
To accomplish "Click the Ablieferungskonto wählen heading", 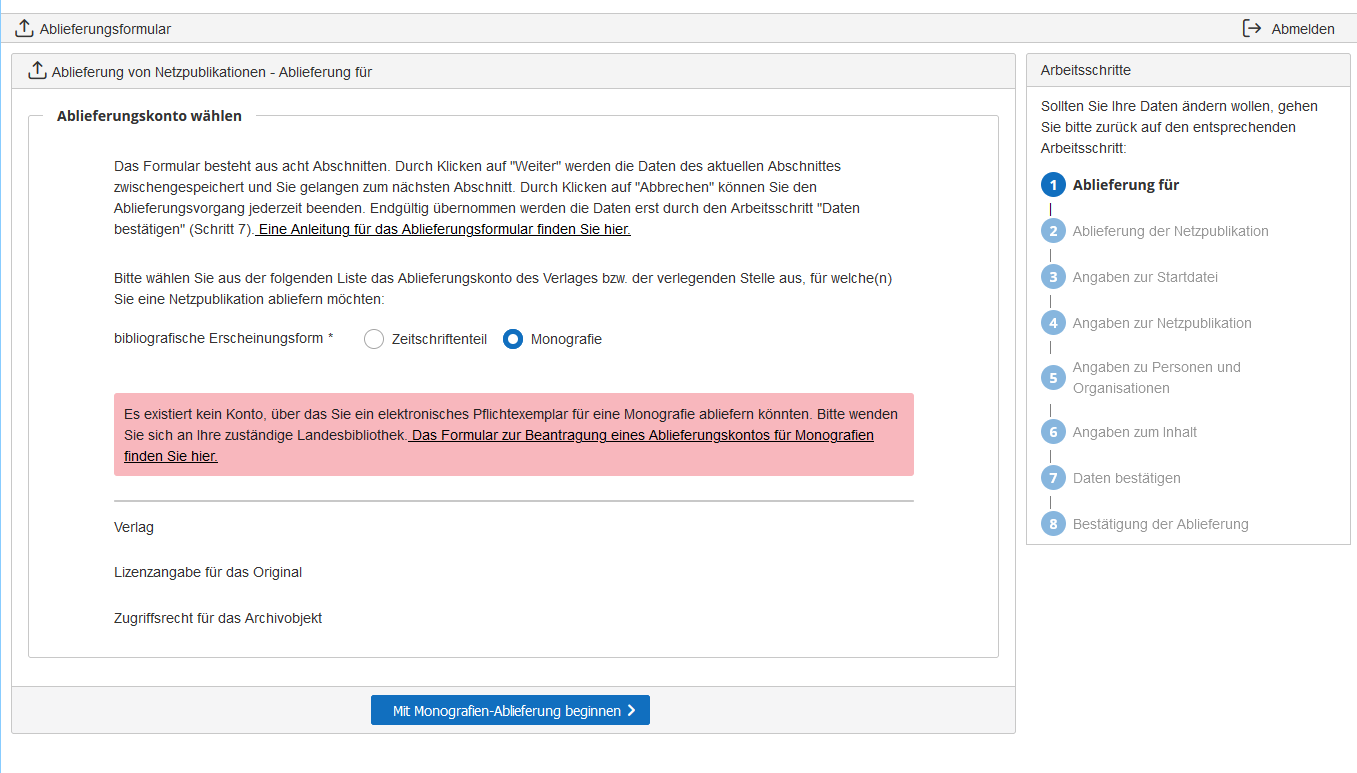I will pos(149,116).
